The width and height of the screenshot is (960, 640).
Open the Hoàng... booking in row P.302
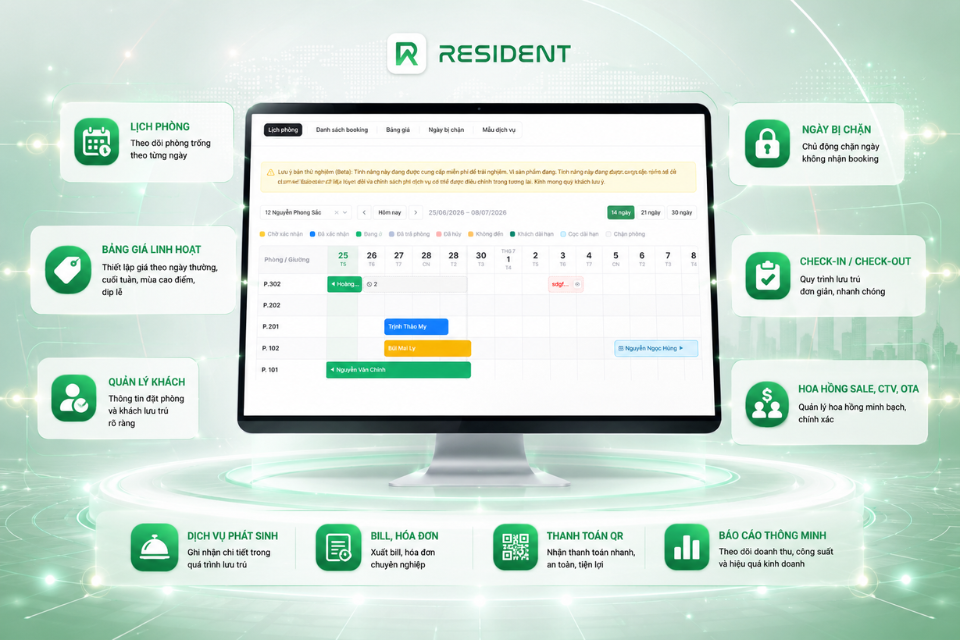coord(345,284)
